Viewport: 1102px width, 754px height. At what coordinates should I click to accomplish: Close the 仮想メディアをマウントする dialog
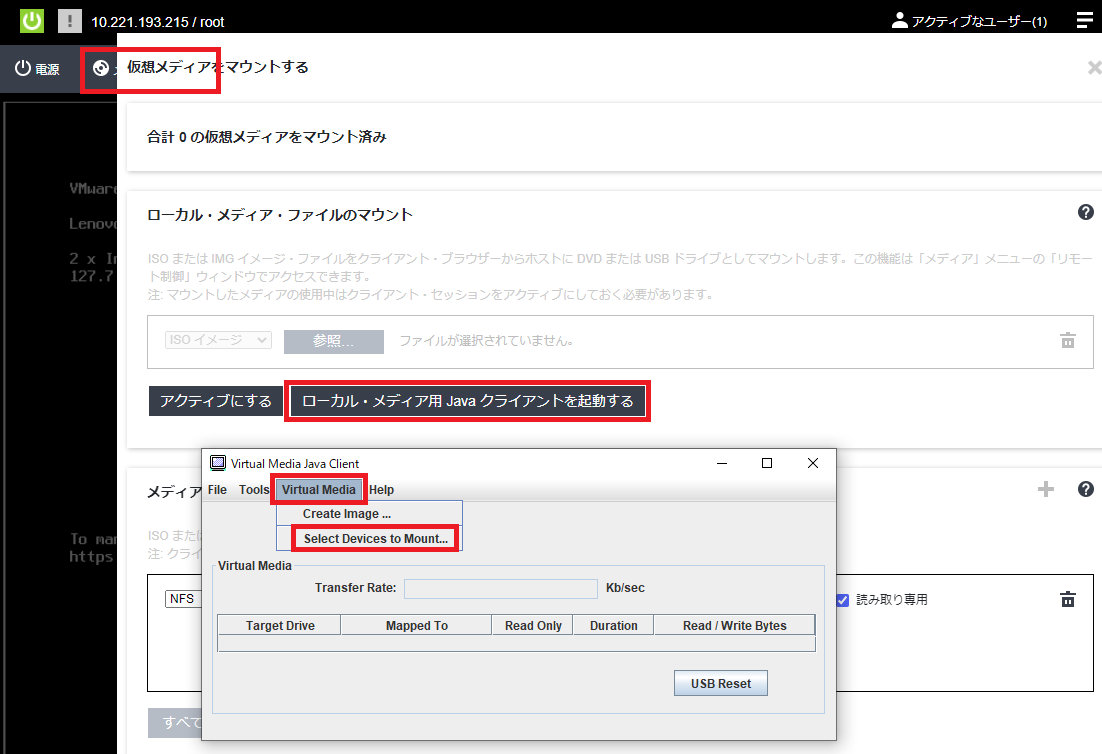tap(1094, 67)
